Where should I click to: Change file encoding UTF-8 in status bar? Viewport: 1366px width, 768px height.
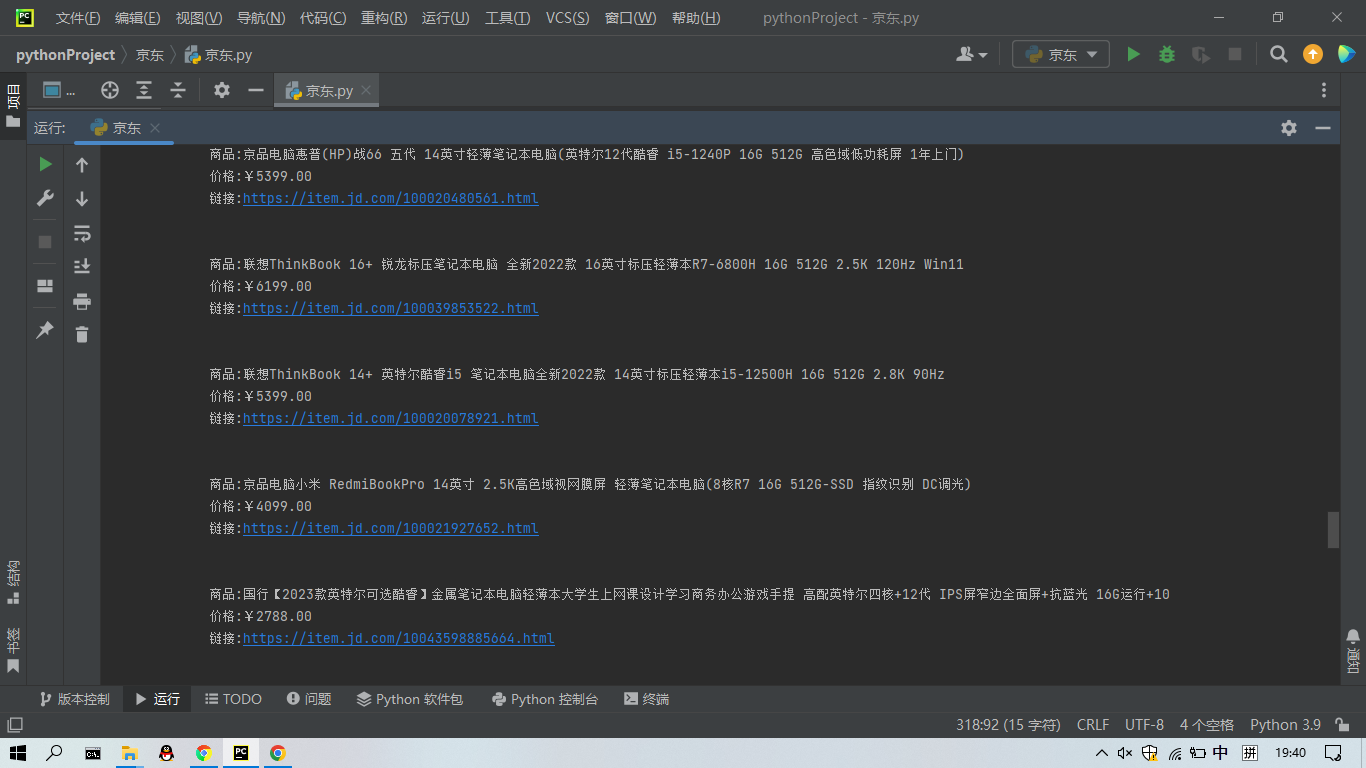pos(1144,725)
